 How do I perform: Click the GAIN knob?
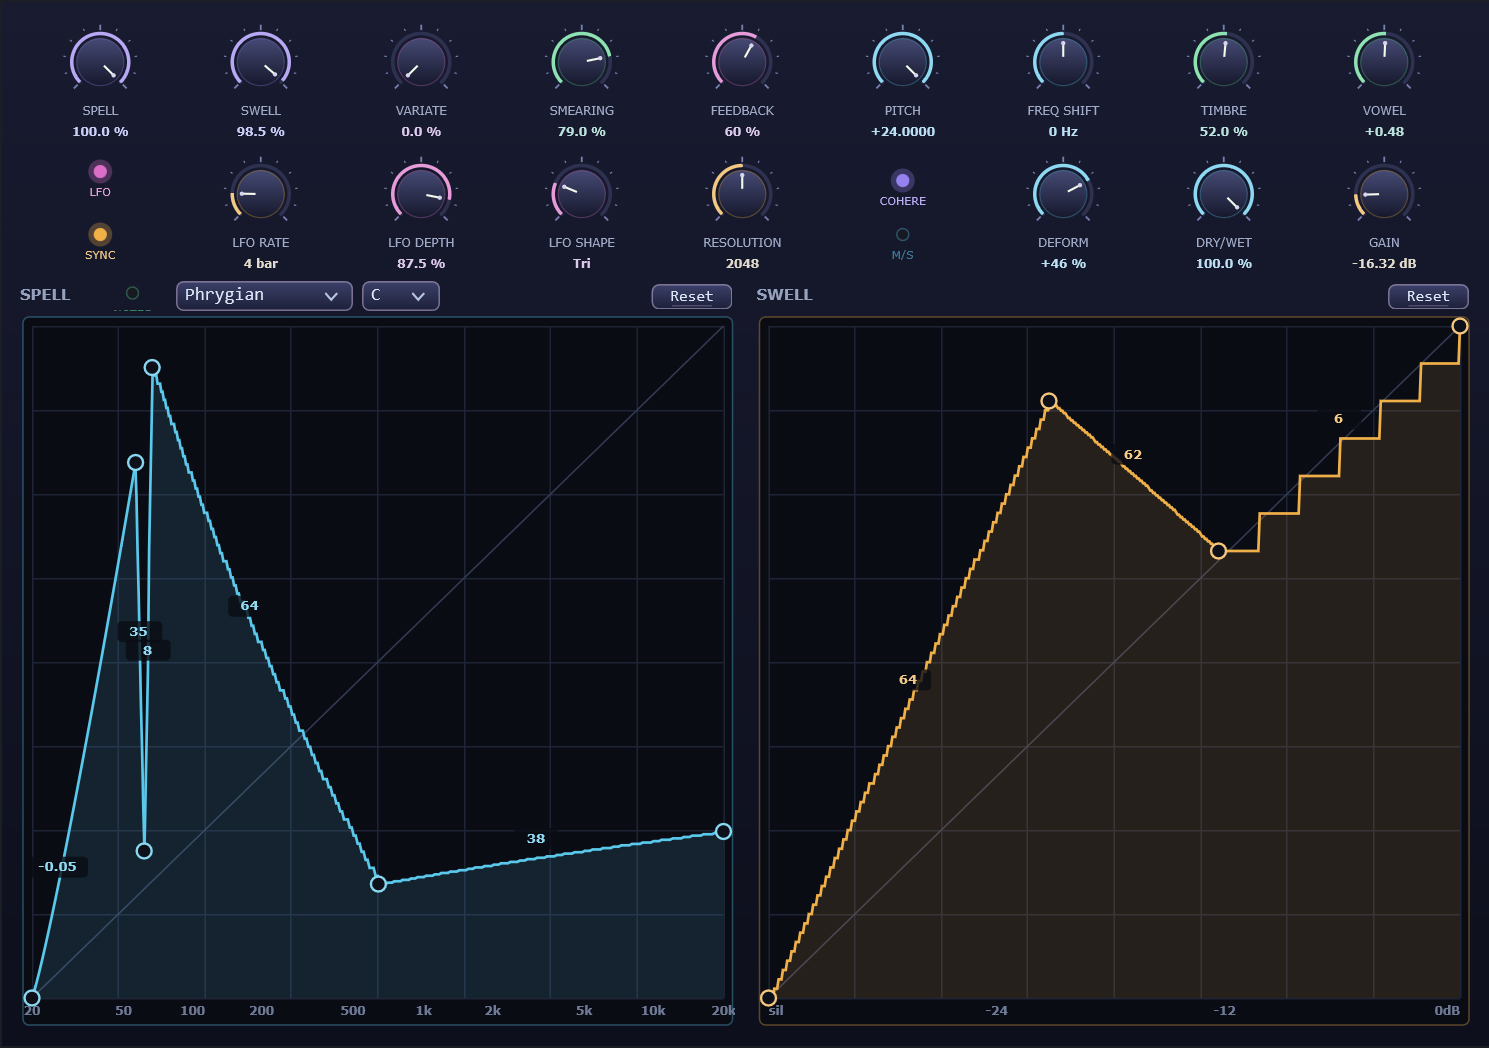click(1384, 193)
